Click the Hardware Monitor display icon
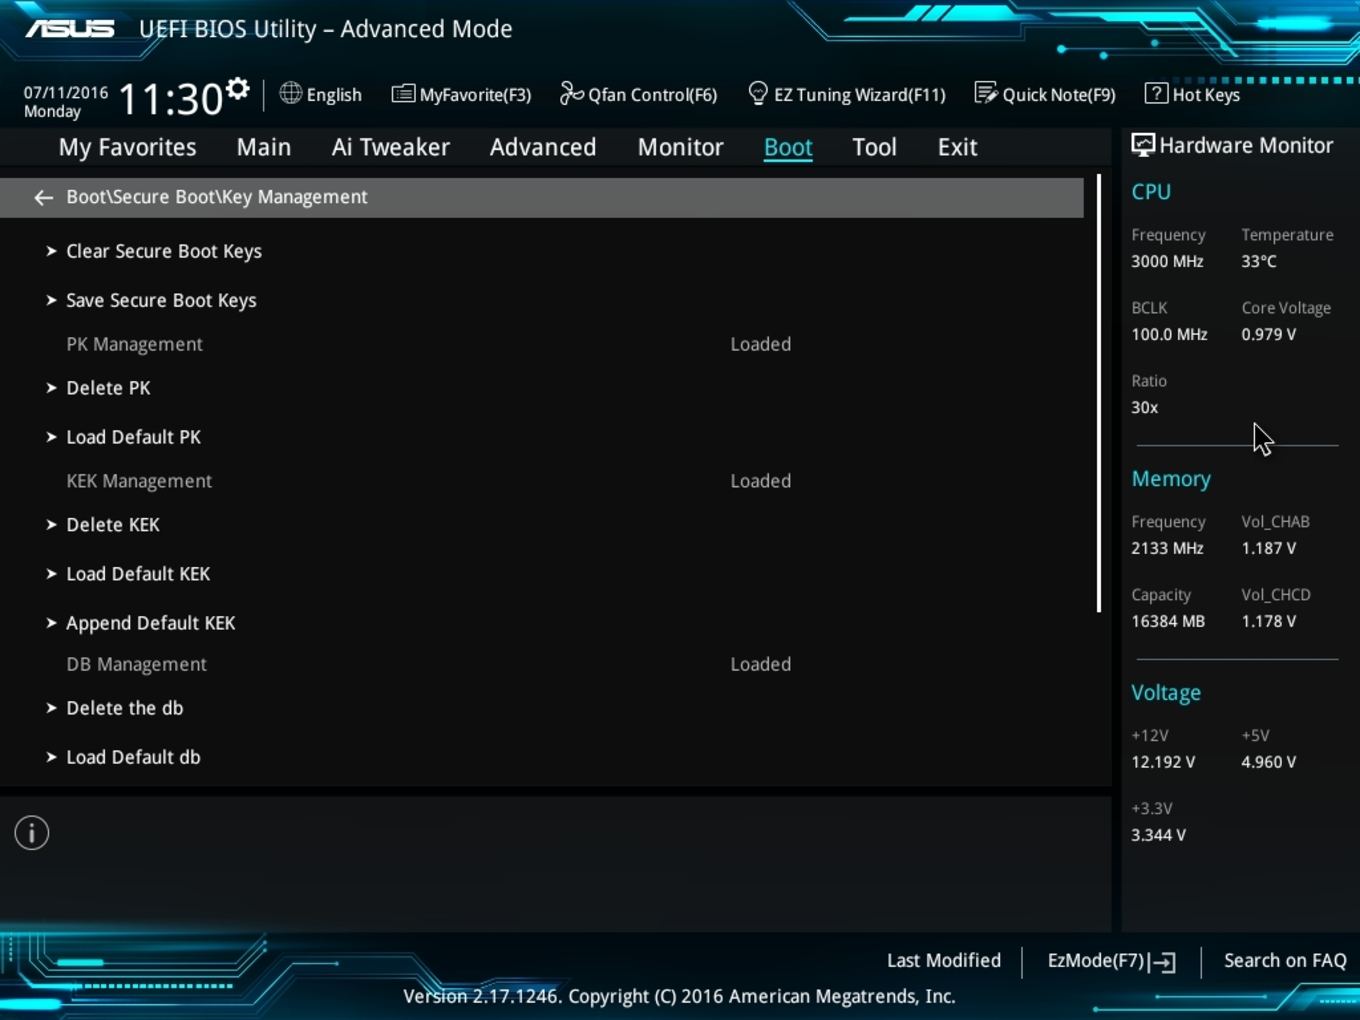1360x1020 pixels. click(1143, 145)
